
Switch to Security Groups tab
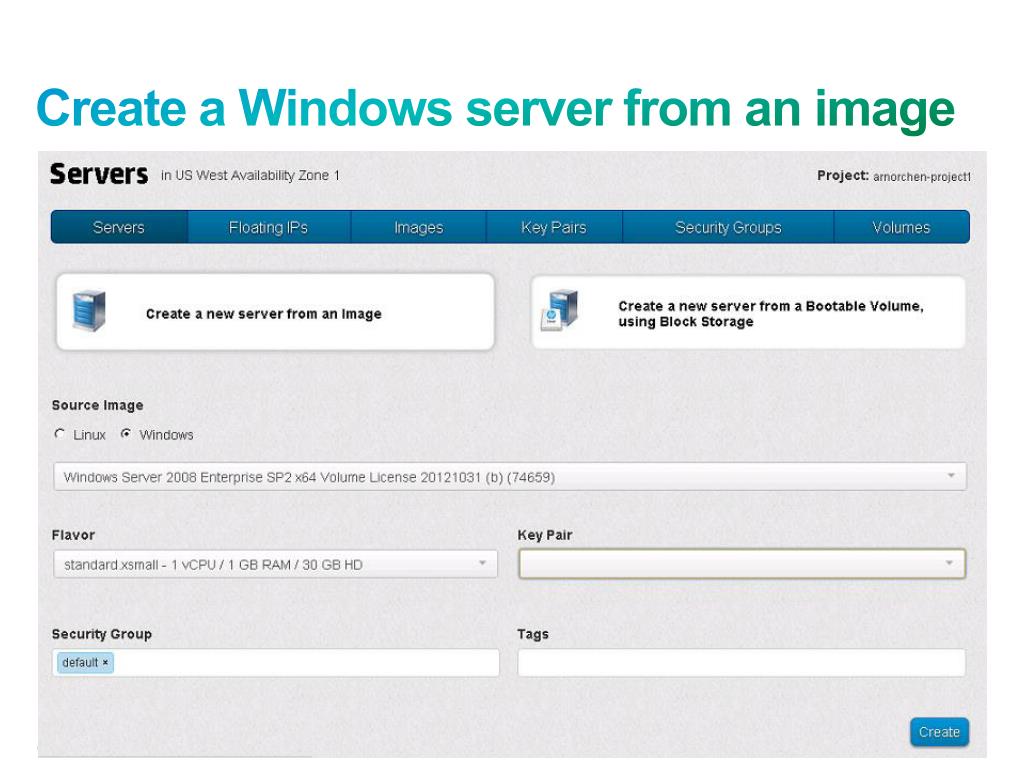click(728, 227)
